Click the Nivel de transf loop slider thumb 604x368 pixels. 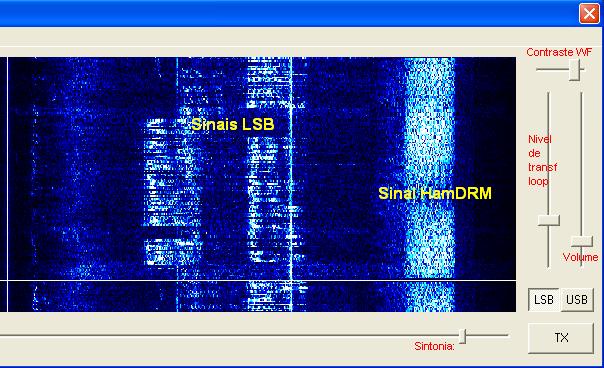(x=549, y=220)
